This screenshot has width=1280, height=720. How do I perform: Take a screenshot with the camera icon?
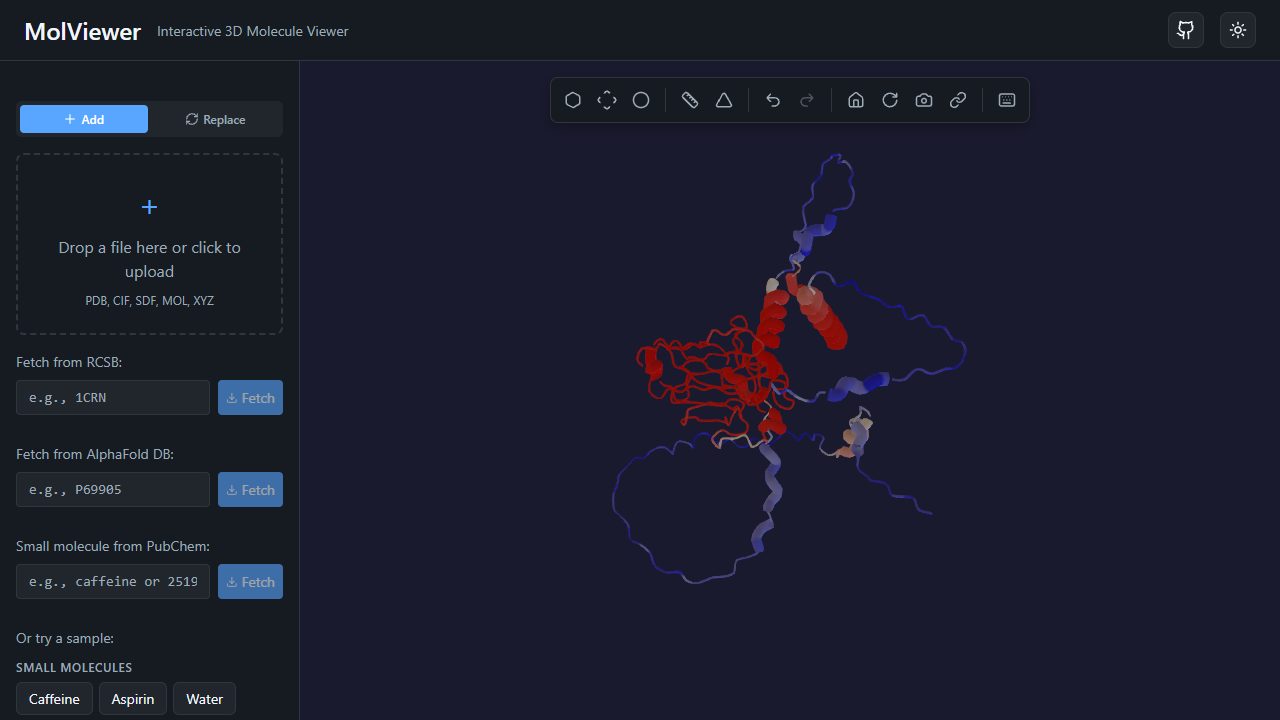click(924, 100)
